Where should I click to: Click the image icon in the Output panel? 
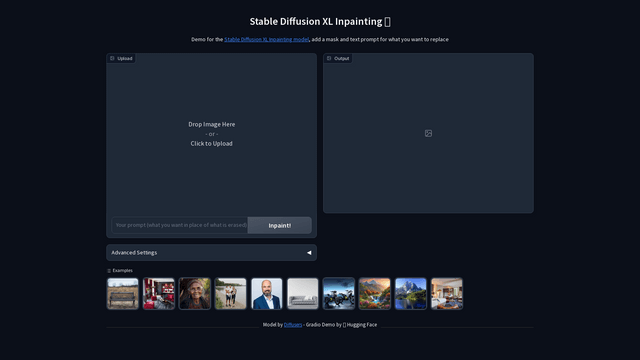[428, 133]
